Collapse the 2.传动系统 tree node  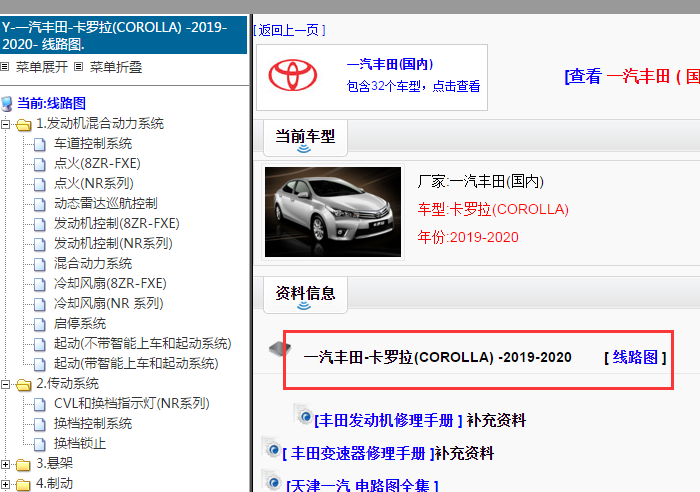point(5,384)
